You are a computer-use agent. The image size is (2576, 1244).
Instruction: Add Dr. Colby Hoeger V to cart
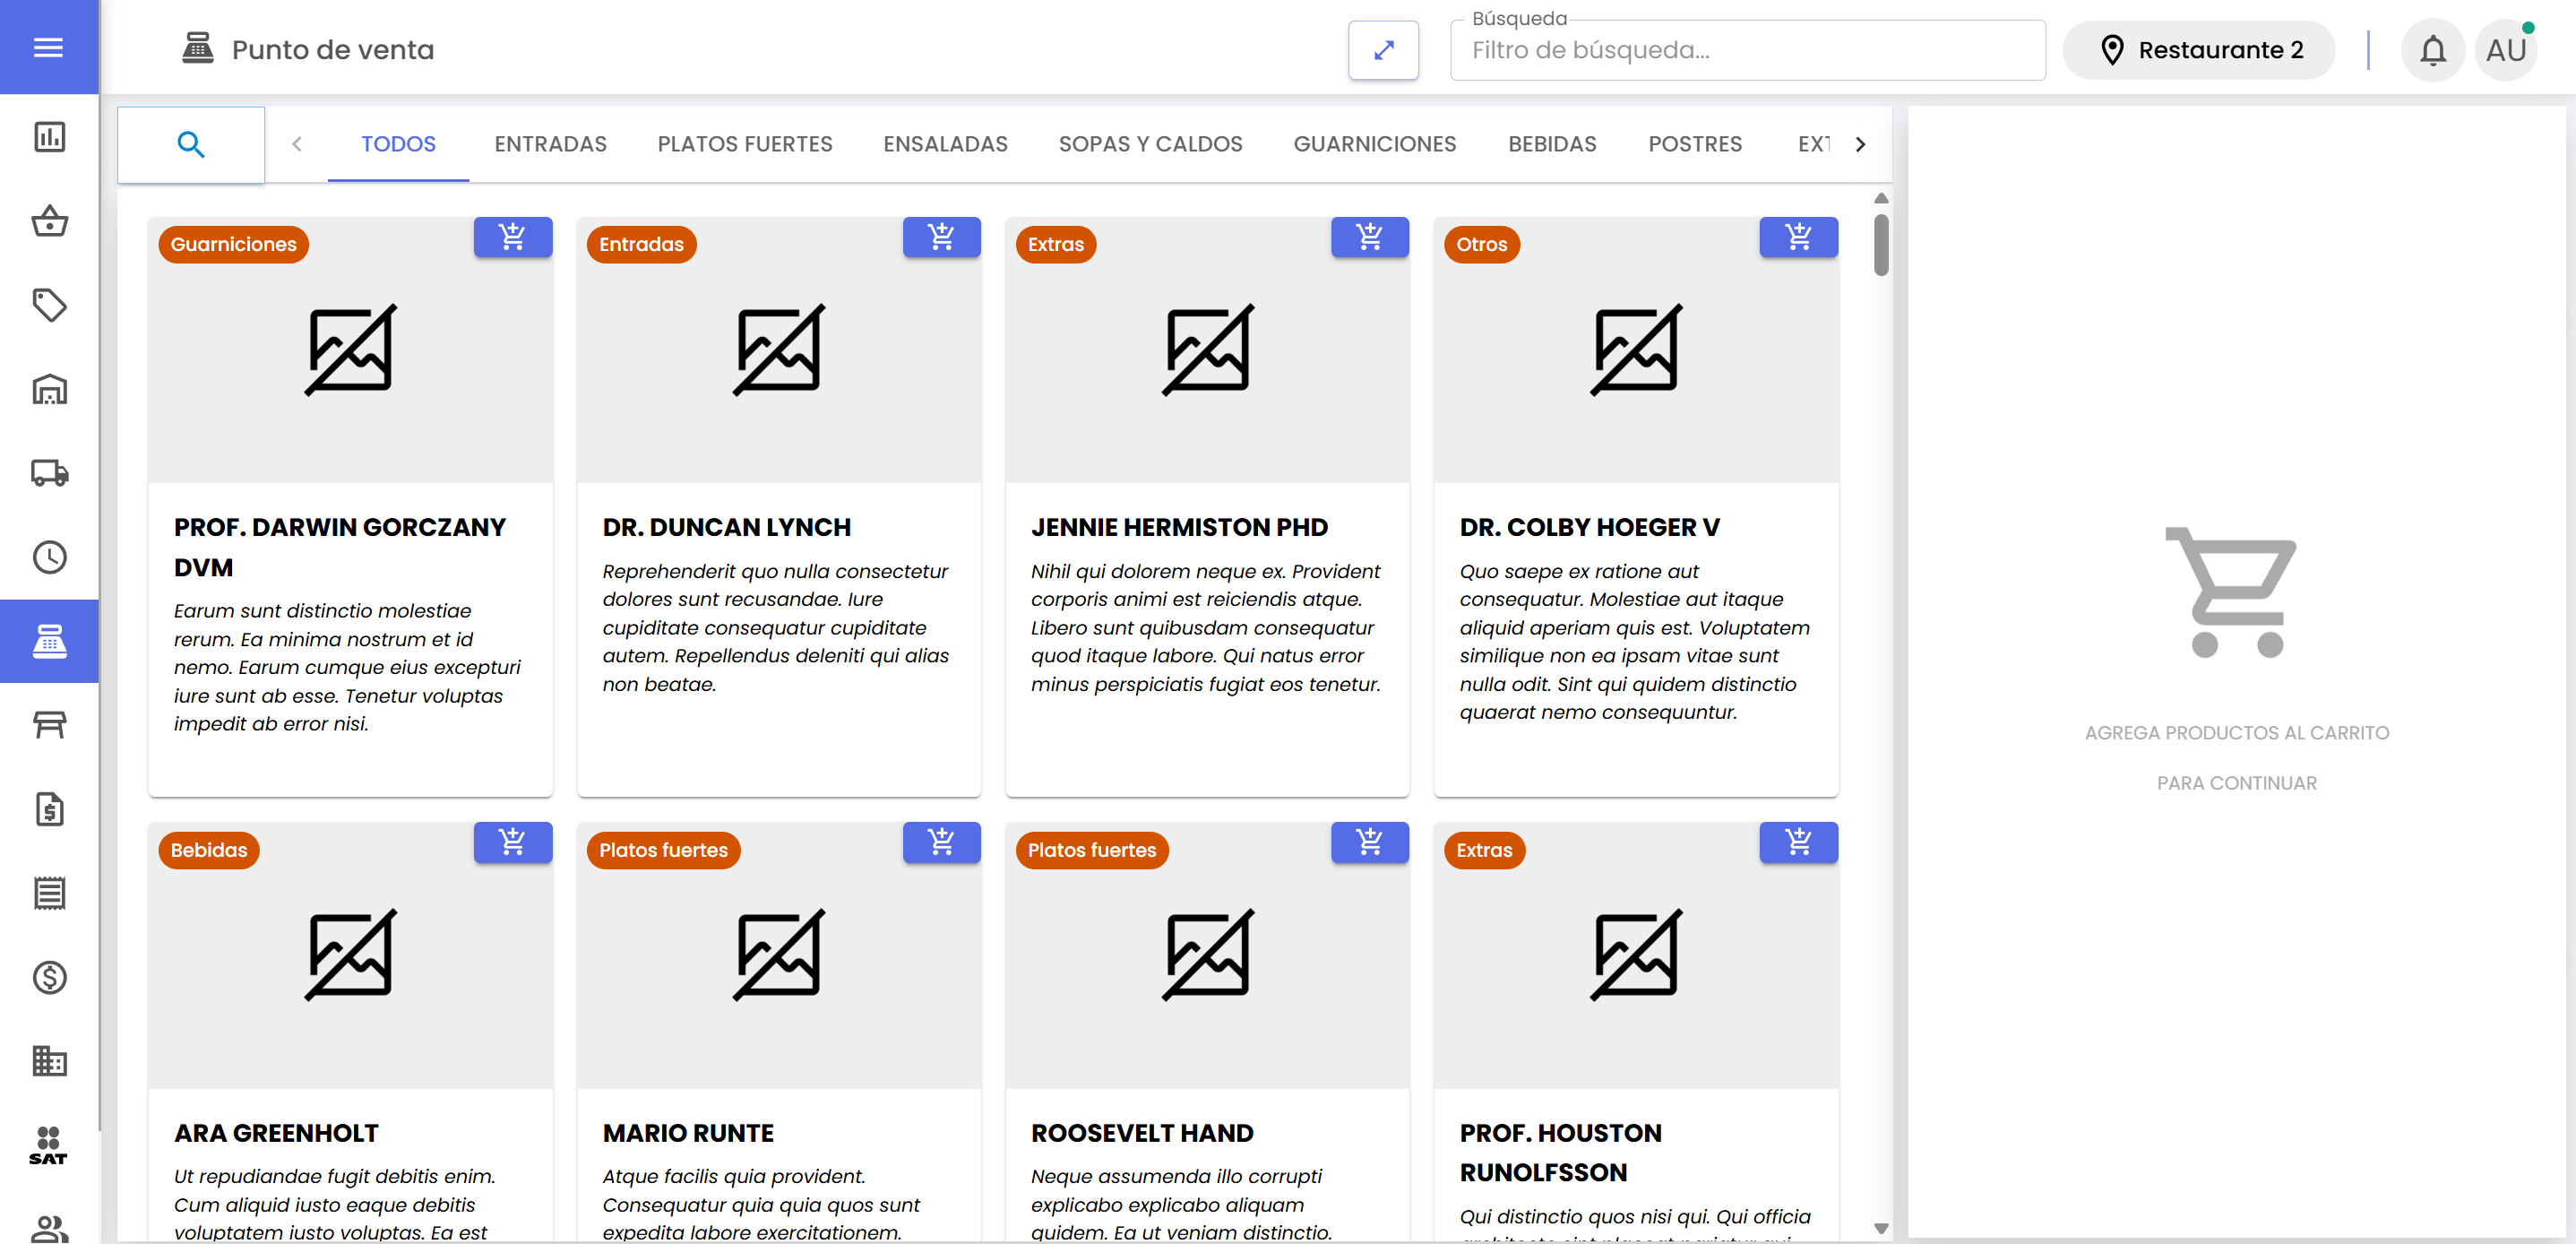pyautogui.click(x=1798, y=237)
